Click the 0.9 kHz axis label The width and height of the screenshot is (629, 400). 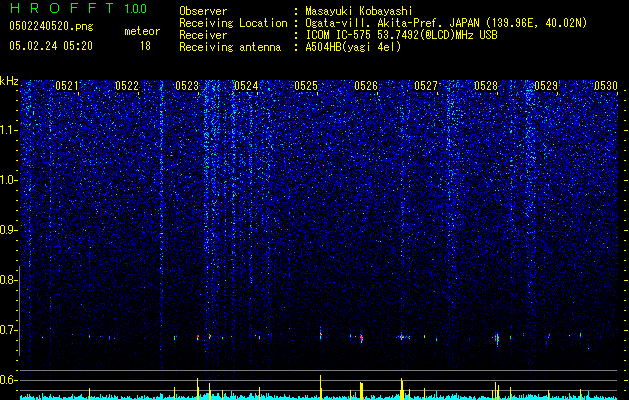point(7,230)
